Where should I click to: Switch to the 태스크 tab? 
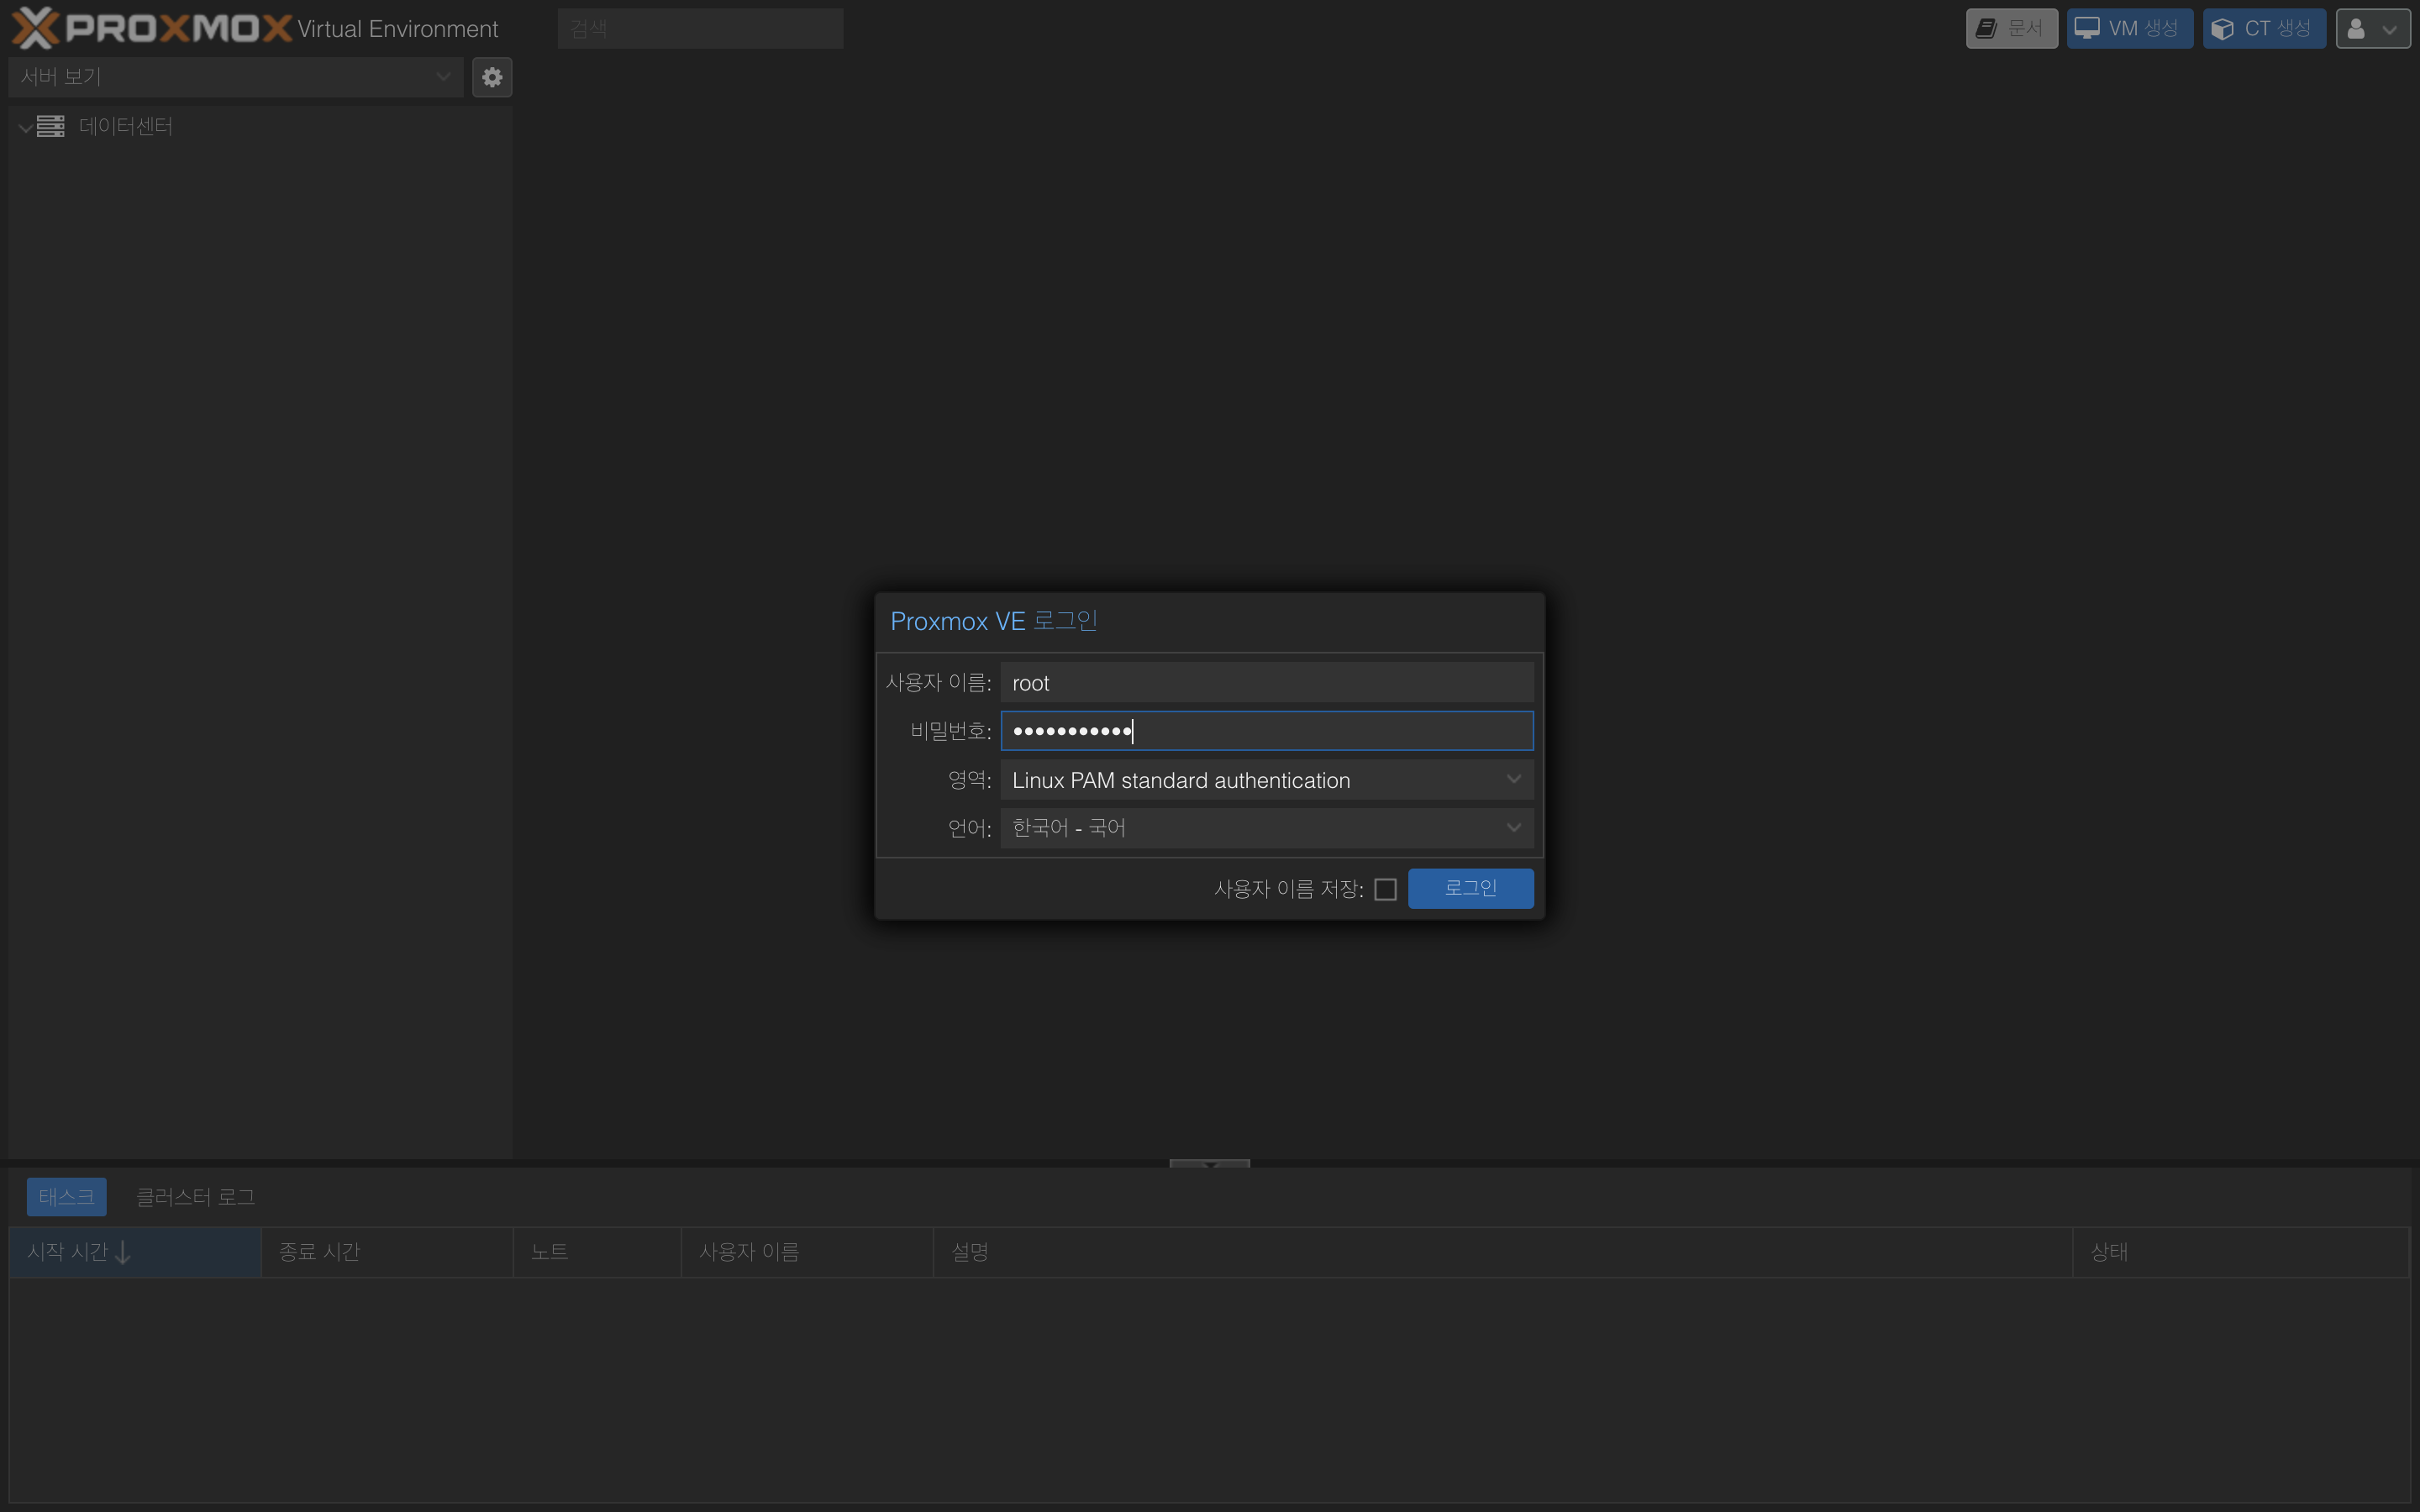point(66,1197)
